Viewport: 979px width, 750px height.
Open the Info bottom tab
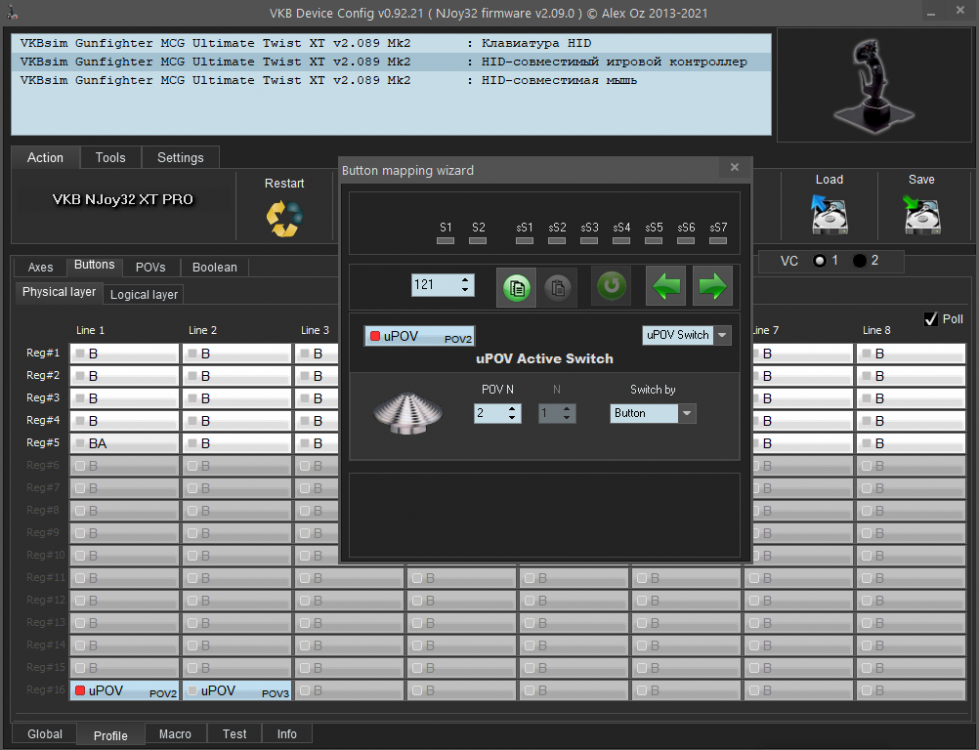coord(287,734)
